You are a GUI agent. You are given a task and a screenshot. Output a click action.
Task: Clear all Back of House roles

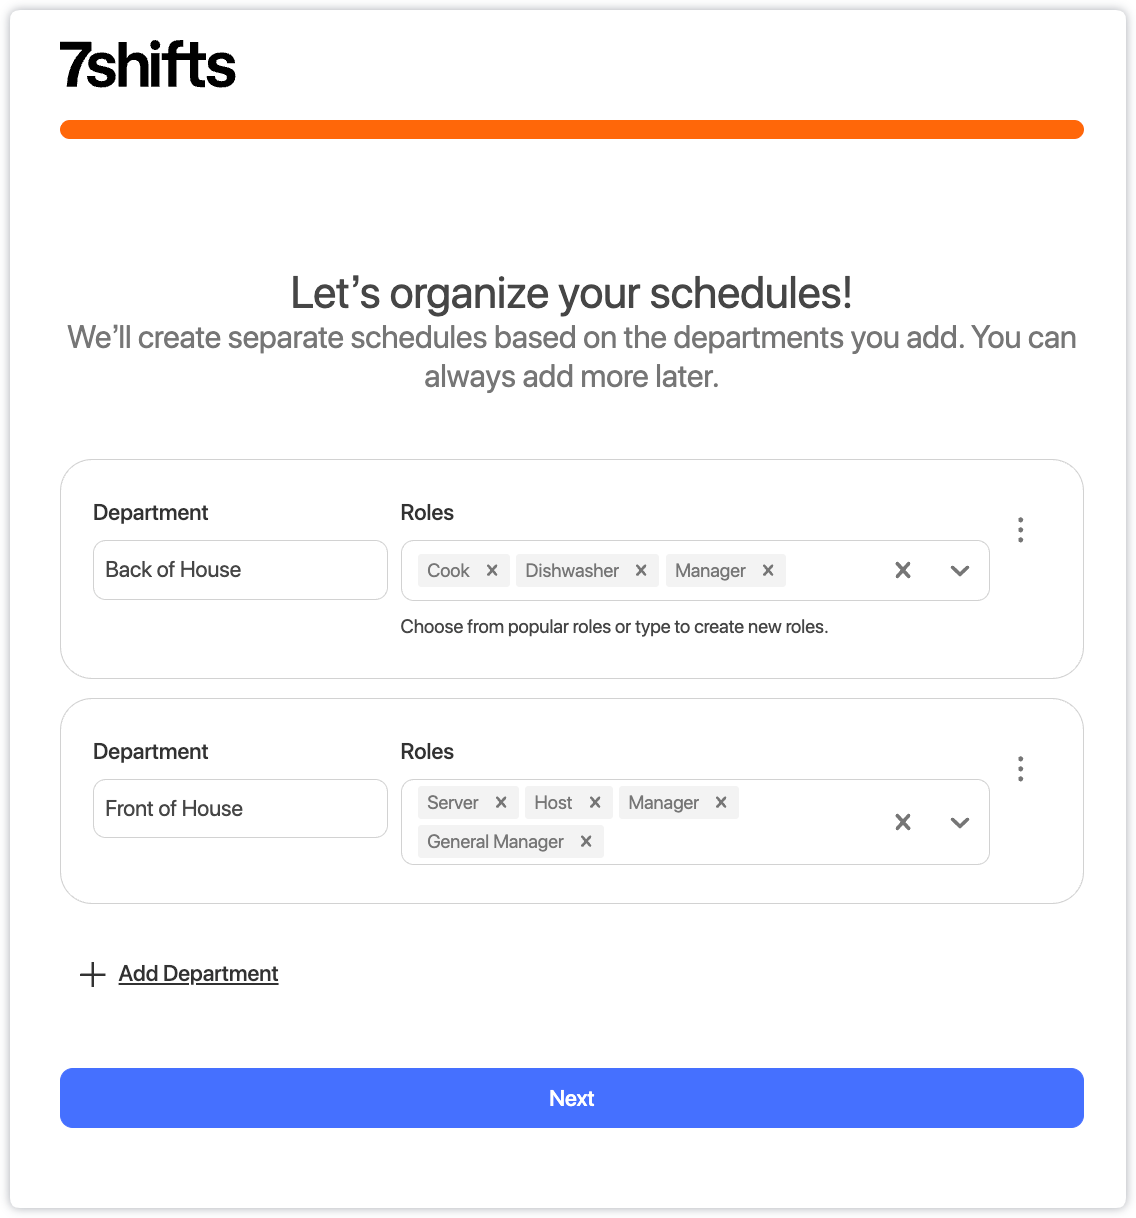pyautogui.click(x=903, y=570)
